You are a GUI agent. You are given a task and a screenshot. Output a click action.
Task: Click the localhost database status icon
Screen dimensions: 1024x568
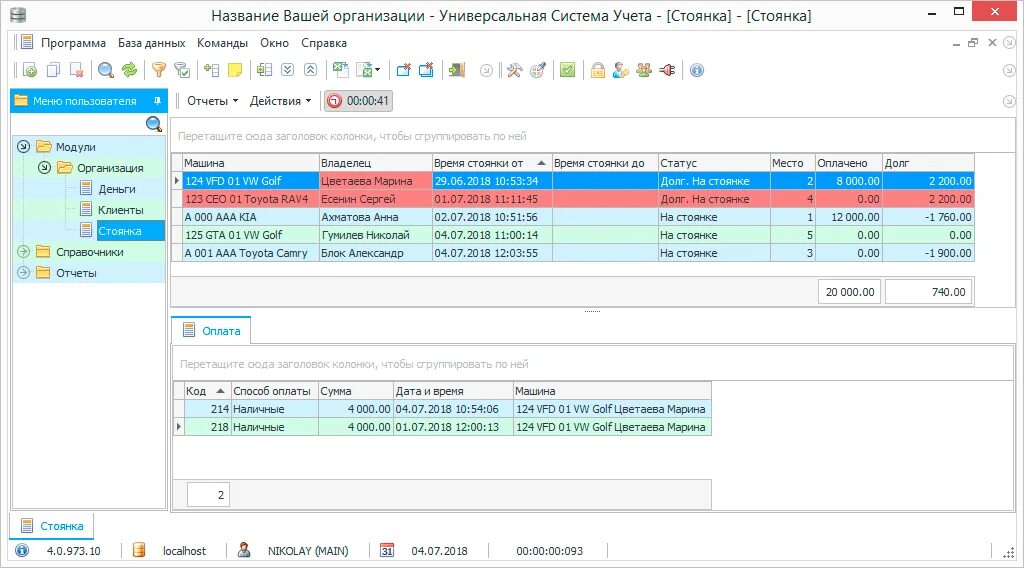[138, 550]
